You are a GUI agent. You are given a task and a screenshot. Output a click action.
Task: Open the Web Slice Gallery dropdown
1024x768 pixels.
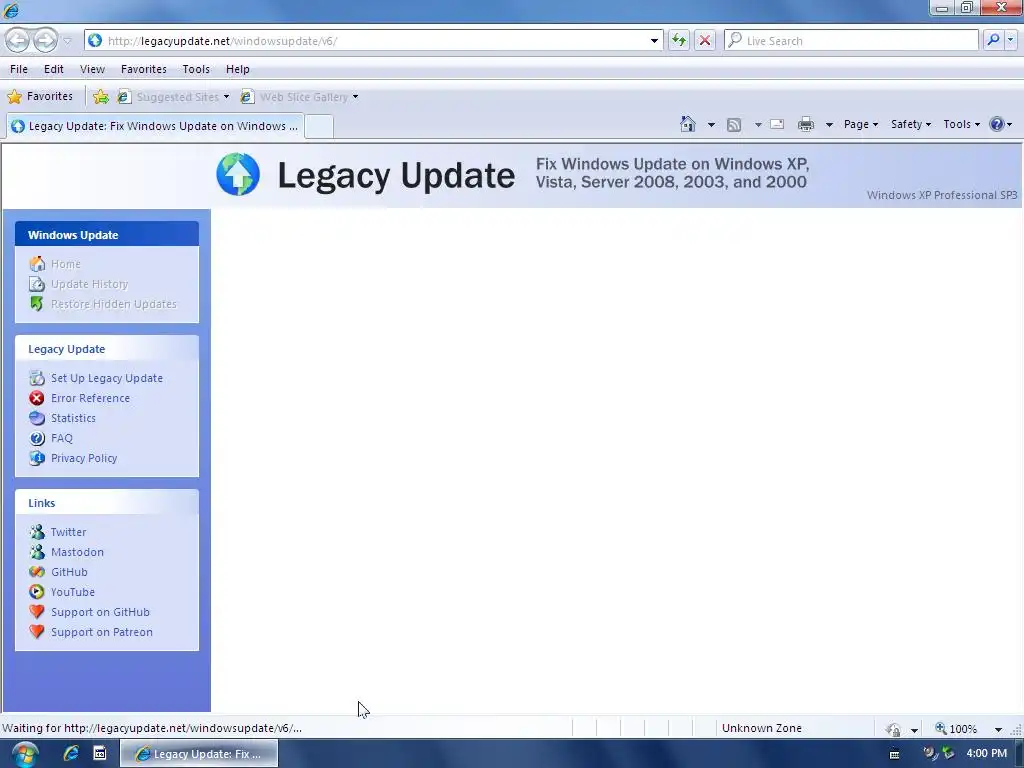pos(300,97)
